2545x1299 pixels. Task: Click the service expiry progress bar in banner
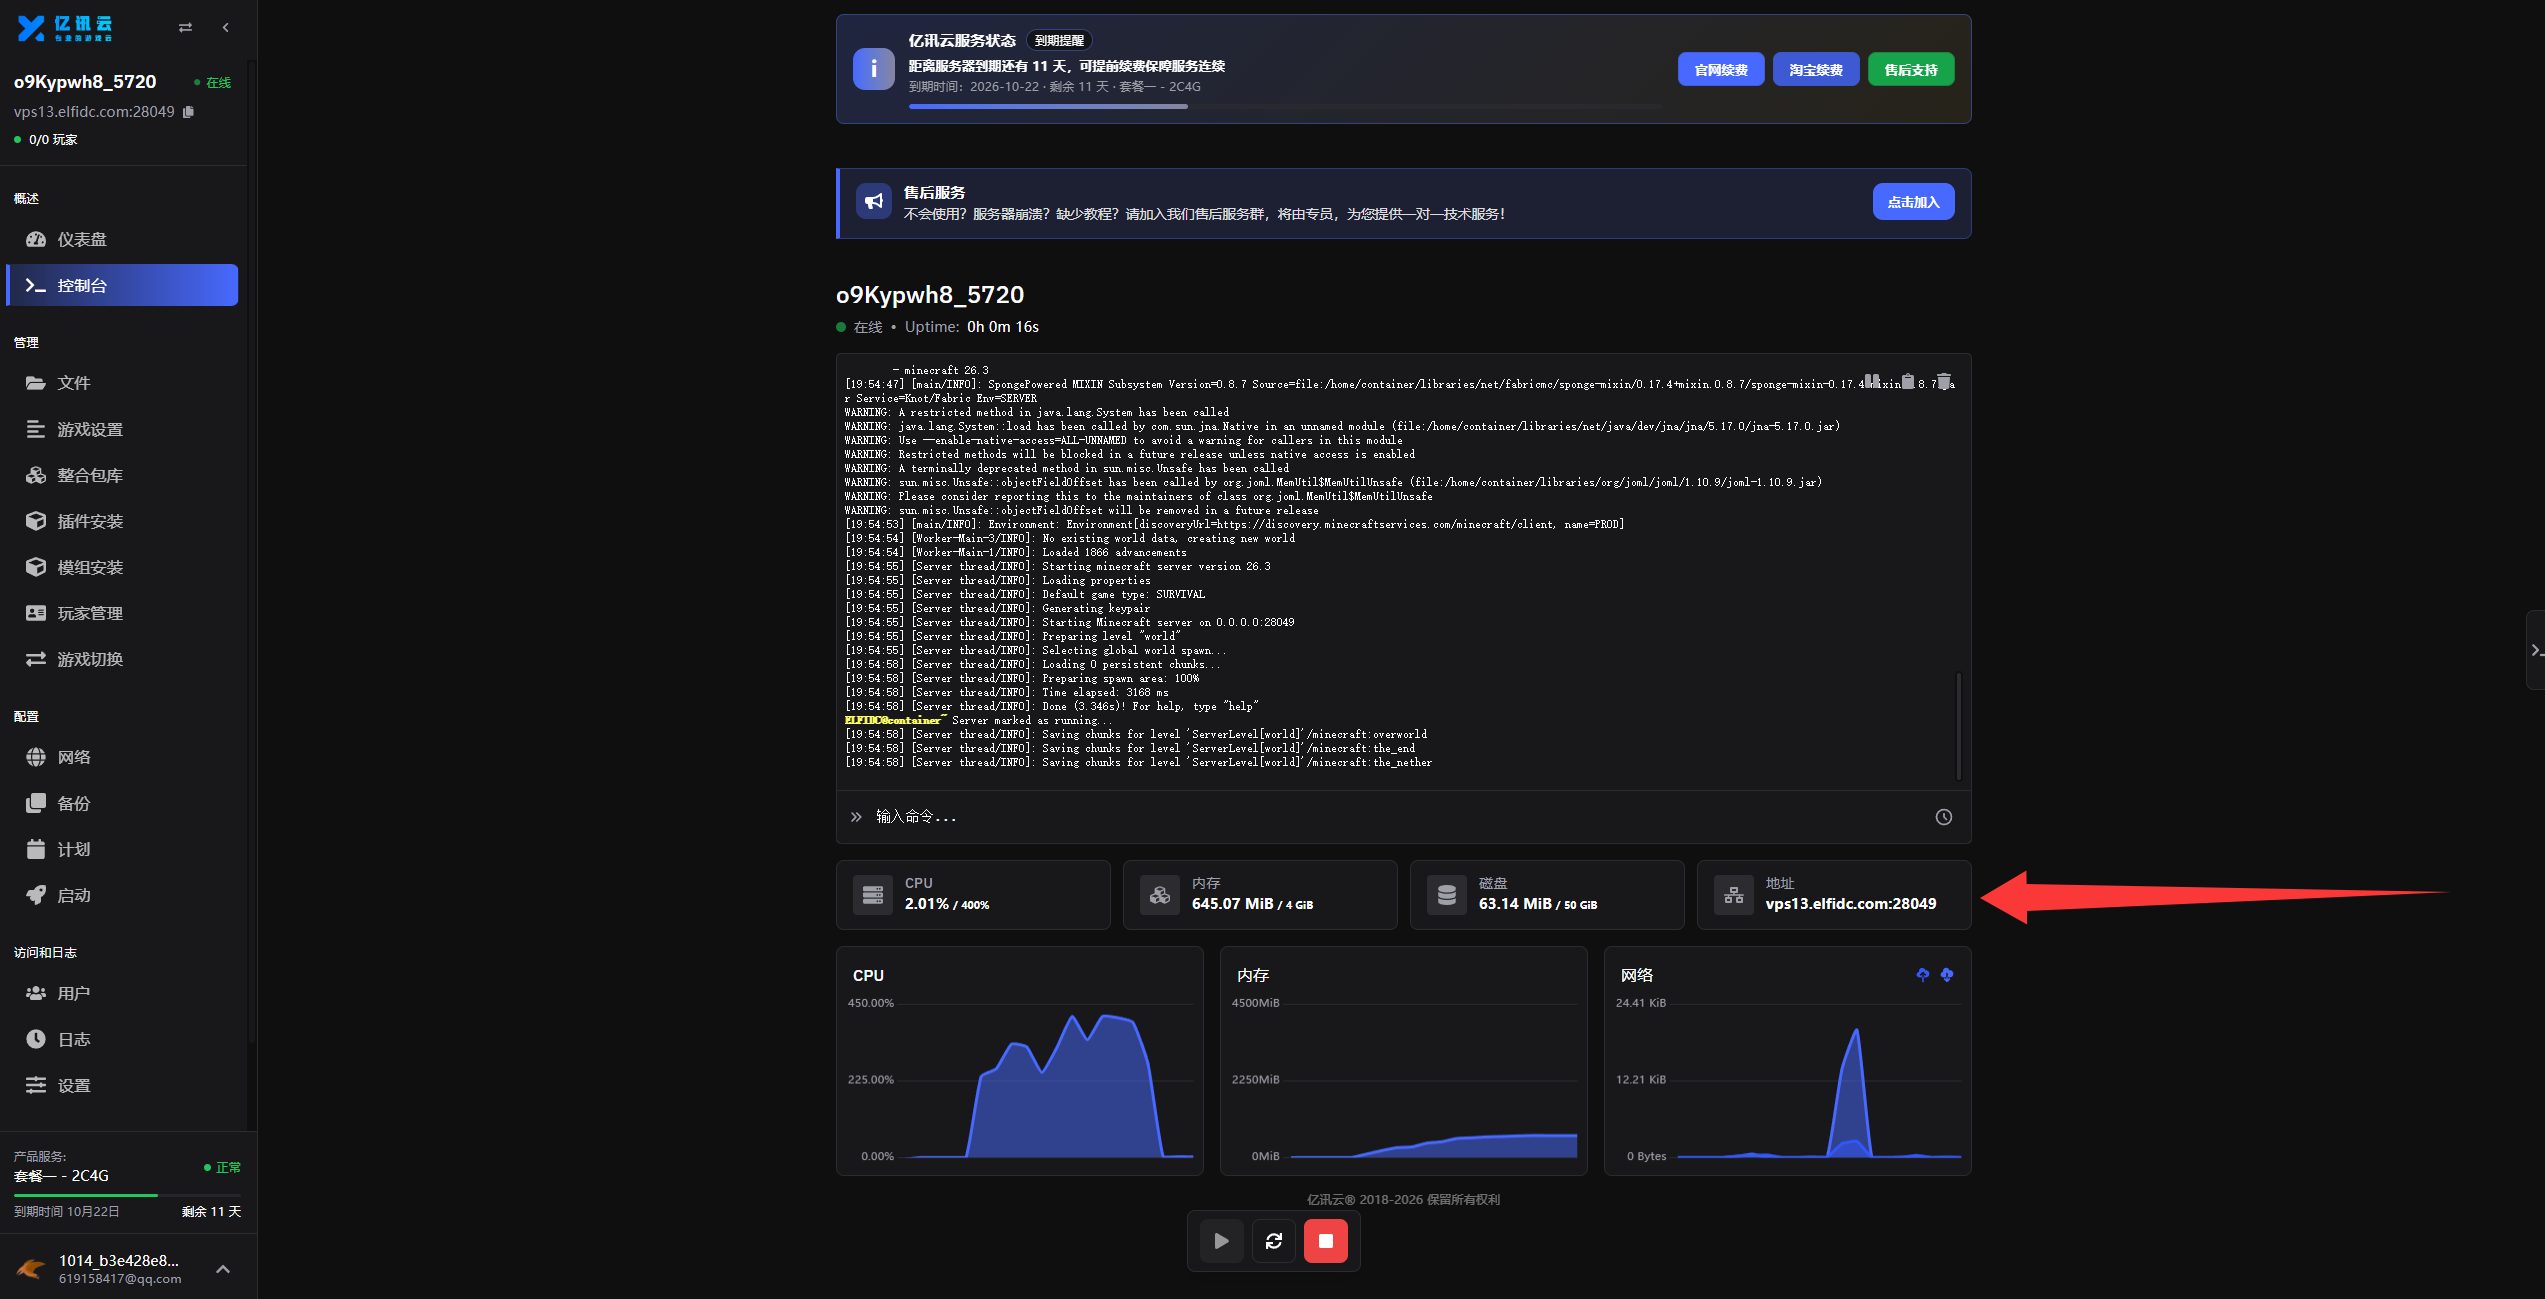(x=1285, y=106)
